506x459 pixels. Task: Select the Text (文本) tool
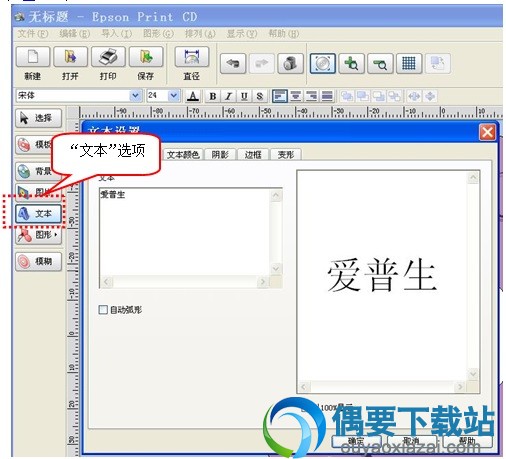click(x=39, y=213)
